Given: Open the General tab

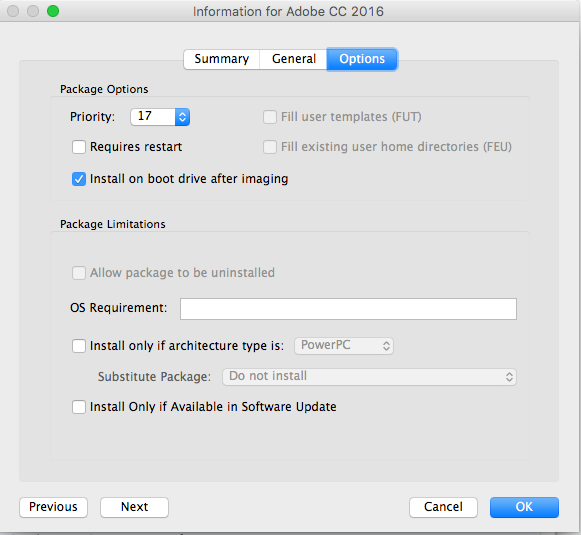Looking at the screenshot, I should (293, 59).
